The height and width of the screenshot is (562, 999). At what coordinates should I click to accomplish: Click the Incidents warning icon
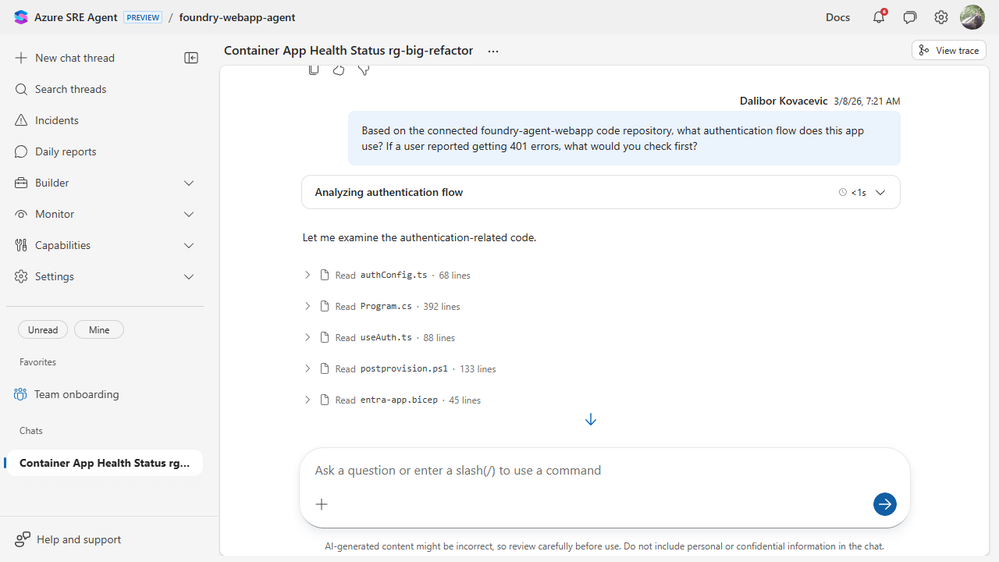tap(21, 120)
